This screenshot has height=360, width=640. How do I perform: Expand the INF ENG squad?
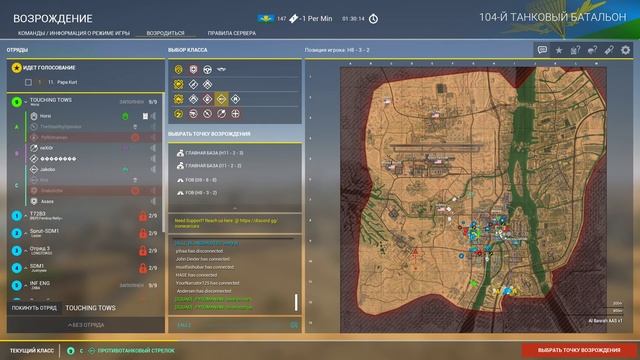click(26, 285)
